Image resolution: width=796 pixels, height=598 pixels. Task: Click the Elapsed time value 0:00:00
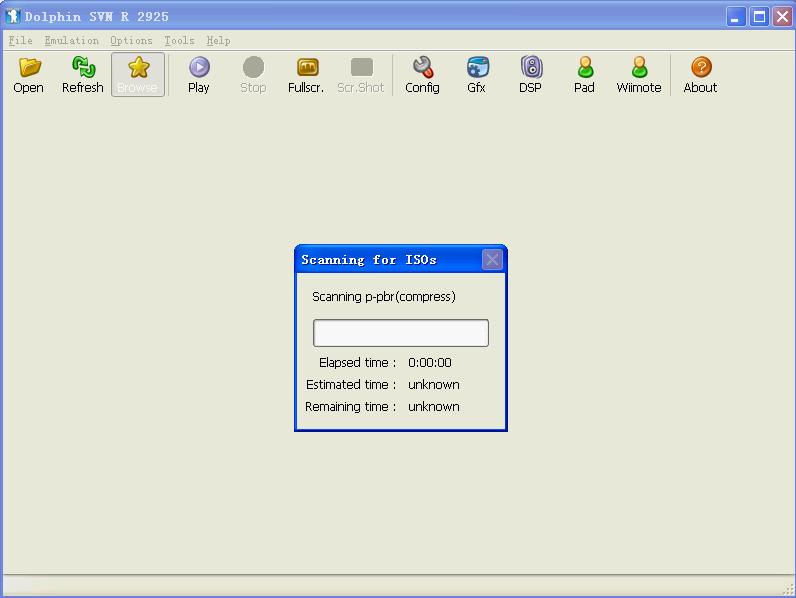tap(430, 362)
